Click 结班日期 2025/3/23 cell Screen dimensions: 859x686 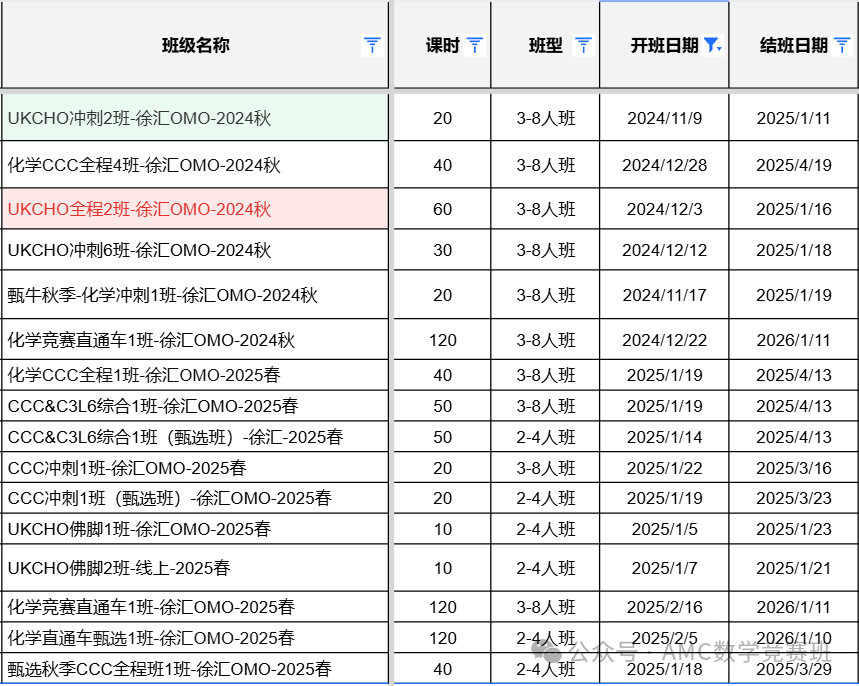[x=794, y=498]
